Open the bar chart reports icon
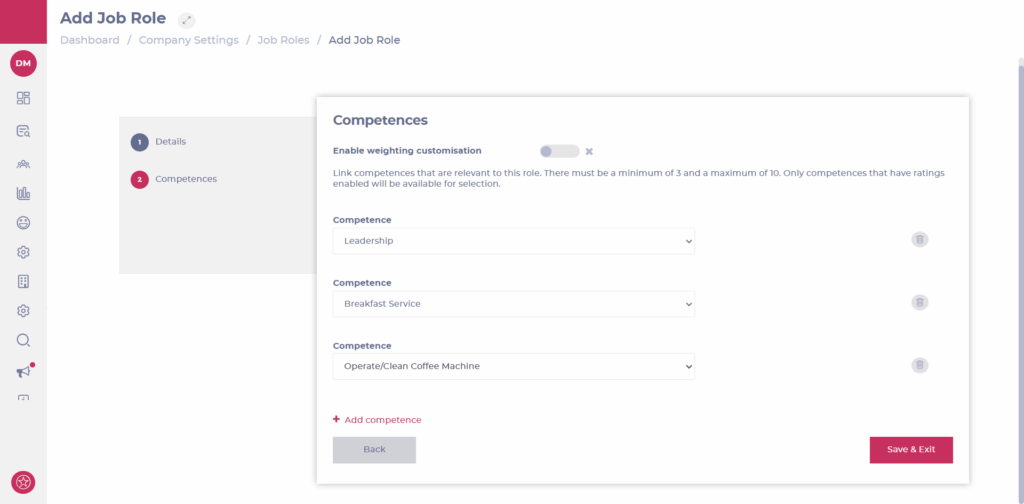Viewport: 1024px width, 504px height. click(24, 193)
